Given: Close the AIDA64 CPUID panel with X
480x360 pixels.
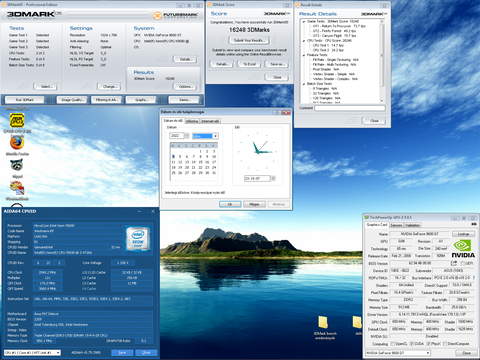Looking at the screenshot, I should pyautogui.click(x=153, y=211).
